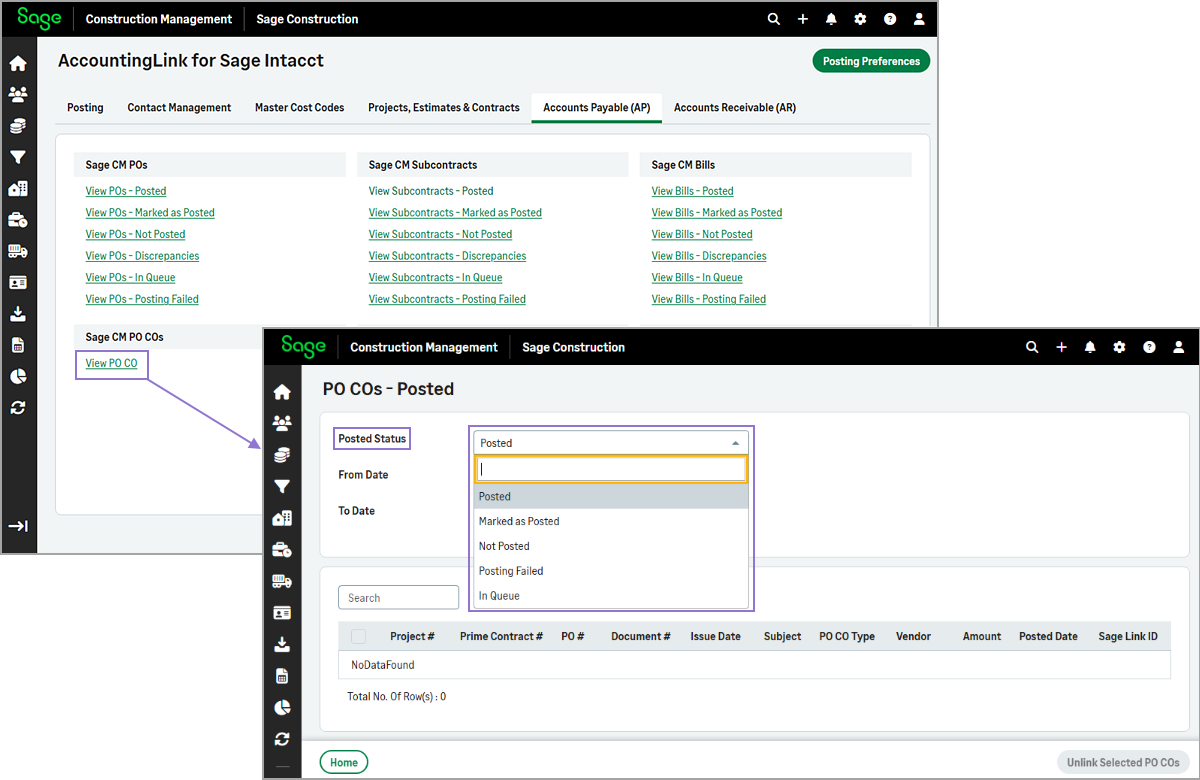Switch to the Contact Management tab
Viewport: 1200px width, 780px height.
coord(179,107)
